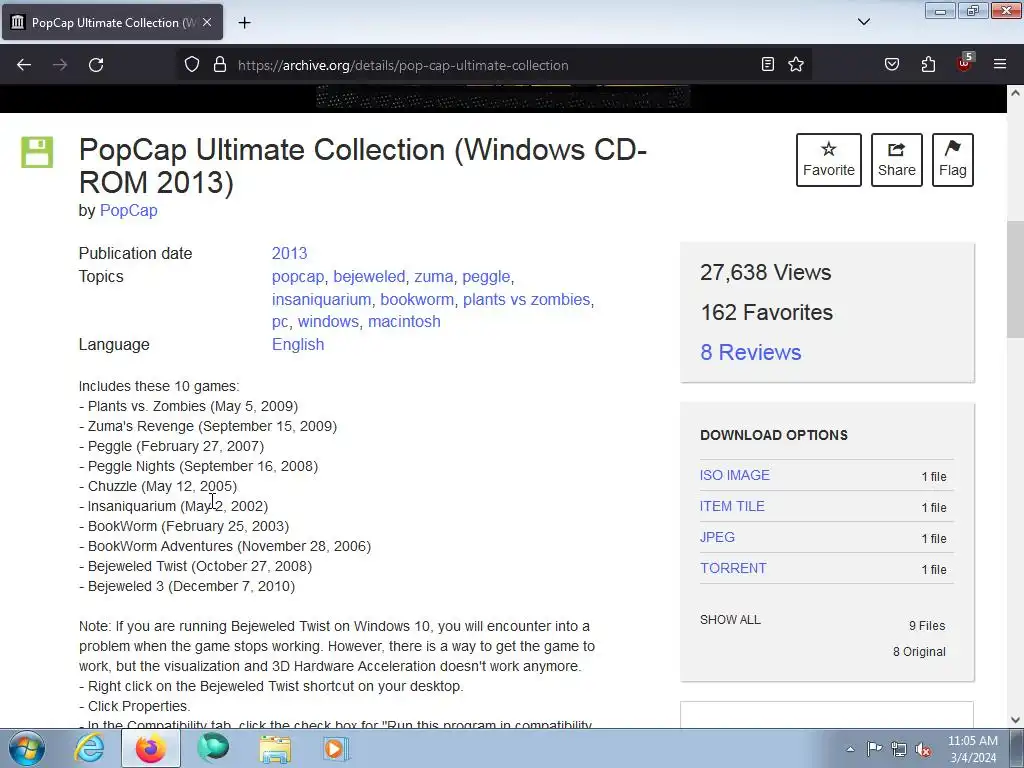This screenshot has height=768, width=1024.
Task: Open the bookworm topic link
Action: click(x=417, y=299)
